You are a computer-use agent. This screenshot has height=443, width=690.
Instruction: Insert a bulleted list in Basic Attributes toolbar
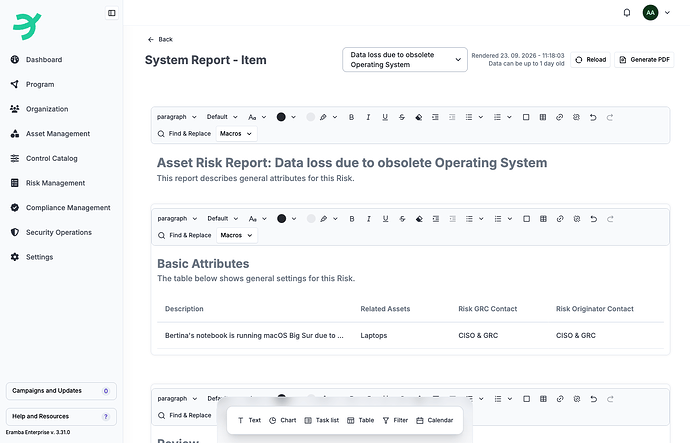click(470, 219)
